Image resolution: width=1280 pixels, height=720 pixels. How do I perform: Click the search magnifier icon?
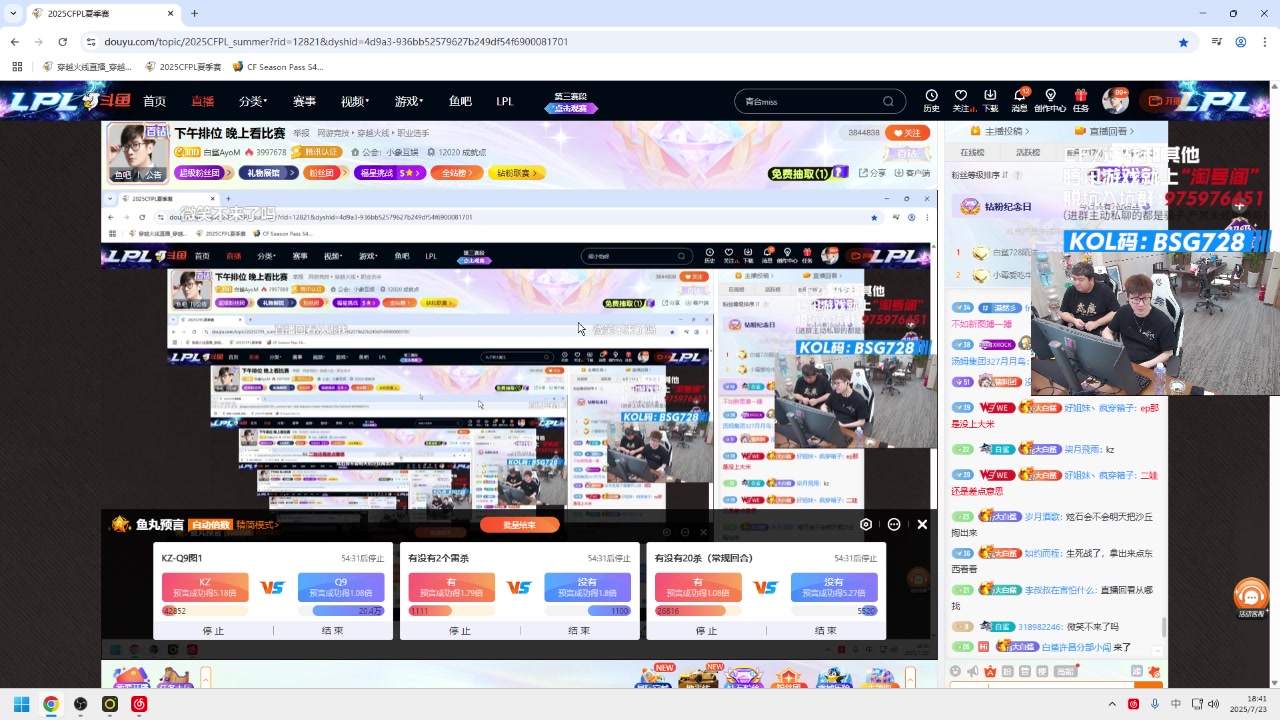click(x=888, y=101)
